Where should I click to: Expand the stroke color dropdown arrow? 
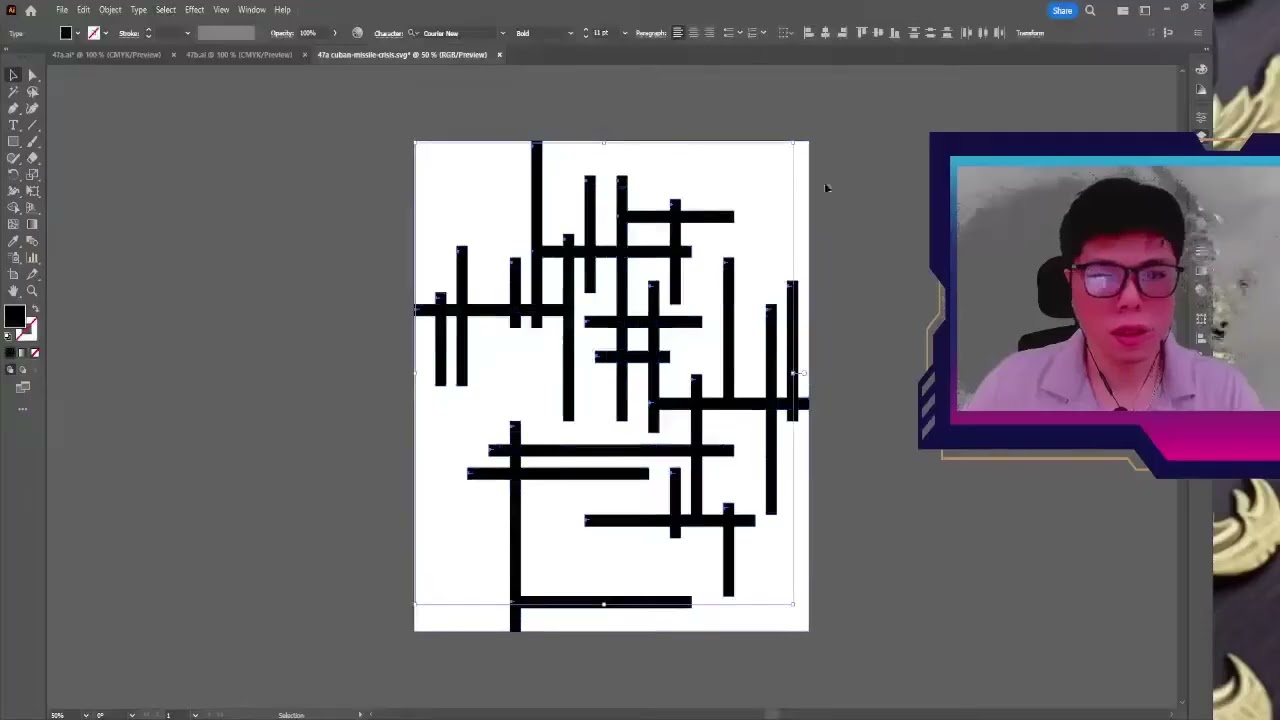[x=106, y=33]
